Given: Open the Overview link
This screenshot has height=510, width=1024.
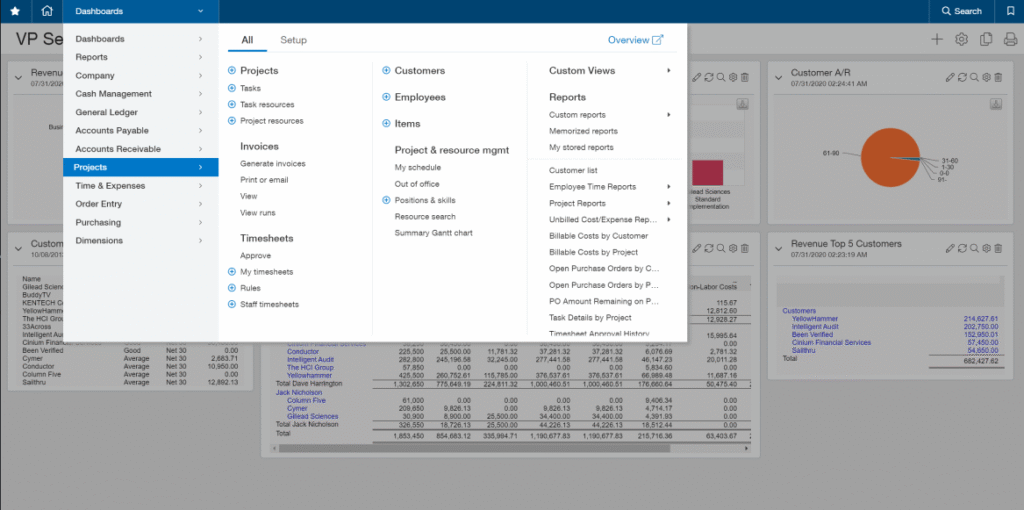Looking at the screenshot, I should [635, 40].
